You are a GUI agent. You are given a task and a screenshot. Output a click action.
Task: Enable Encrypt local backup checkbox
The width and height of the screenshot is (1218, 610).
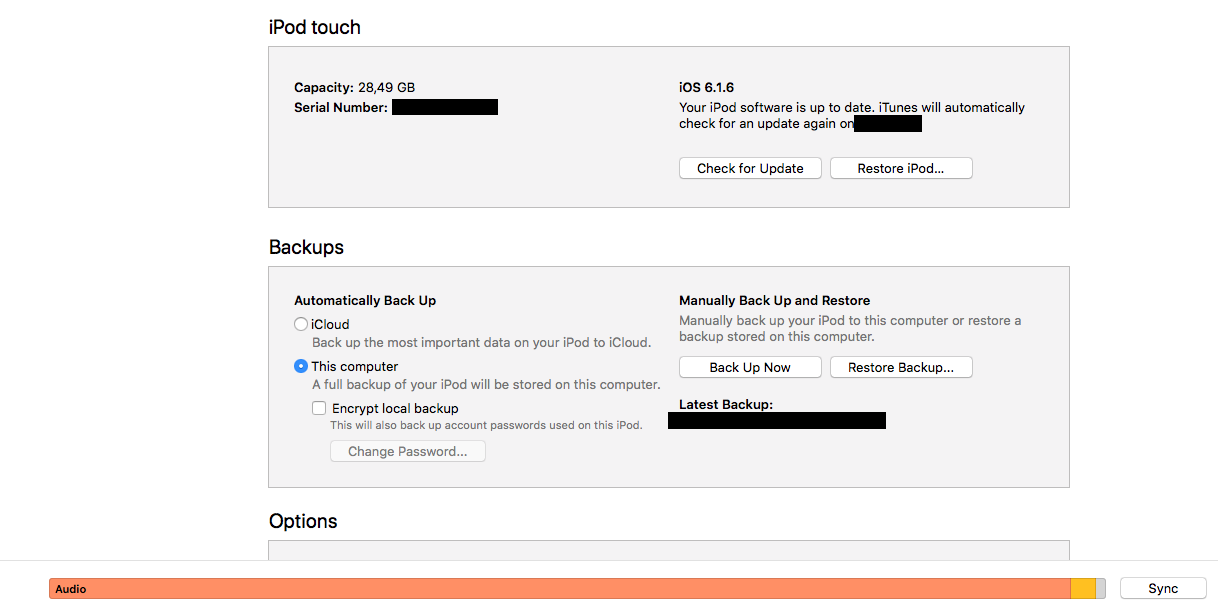click(x=319, y=408)
